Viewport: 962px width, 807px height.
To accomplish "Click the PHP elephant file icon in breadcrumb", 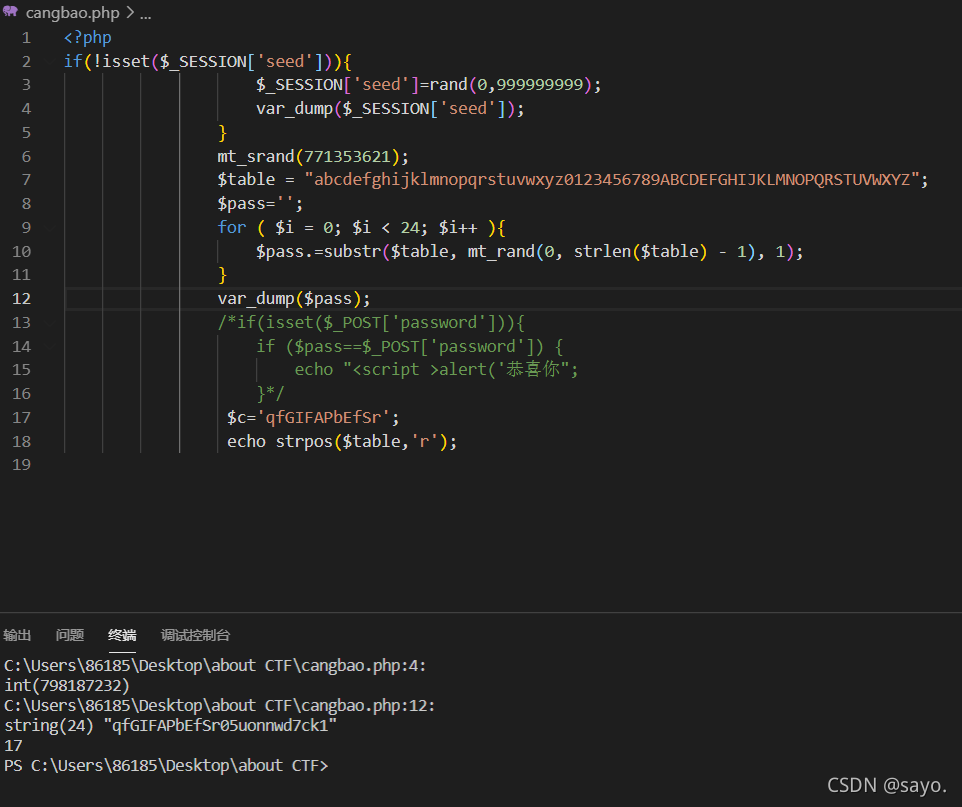I will click(10, 12).
